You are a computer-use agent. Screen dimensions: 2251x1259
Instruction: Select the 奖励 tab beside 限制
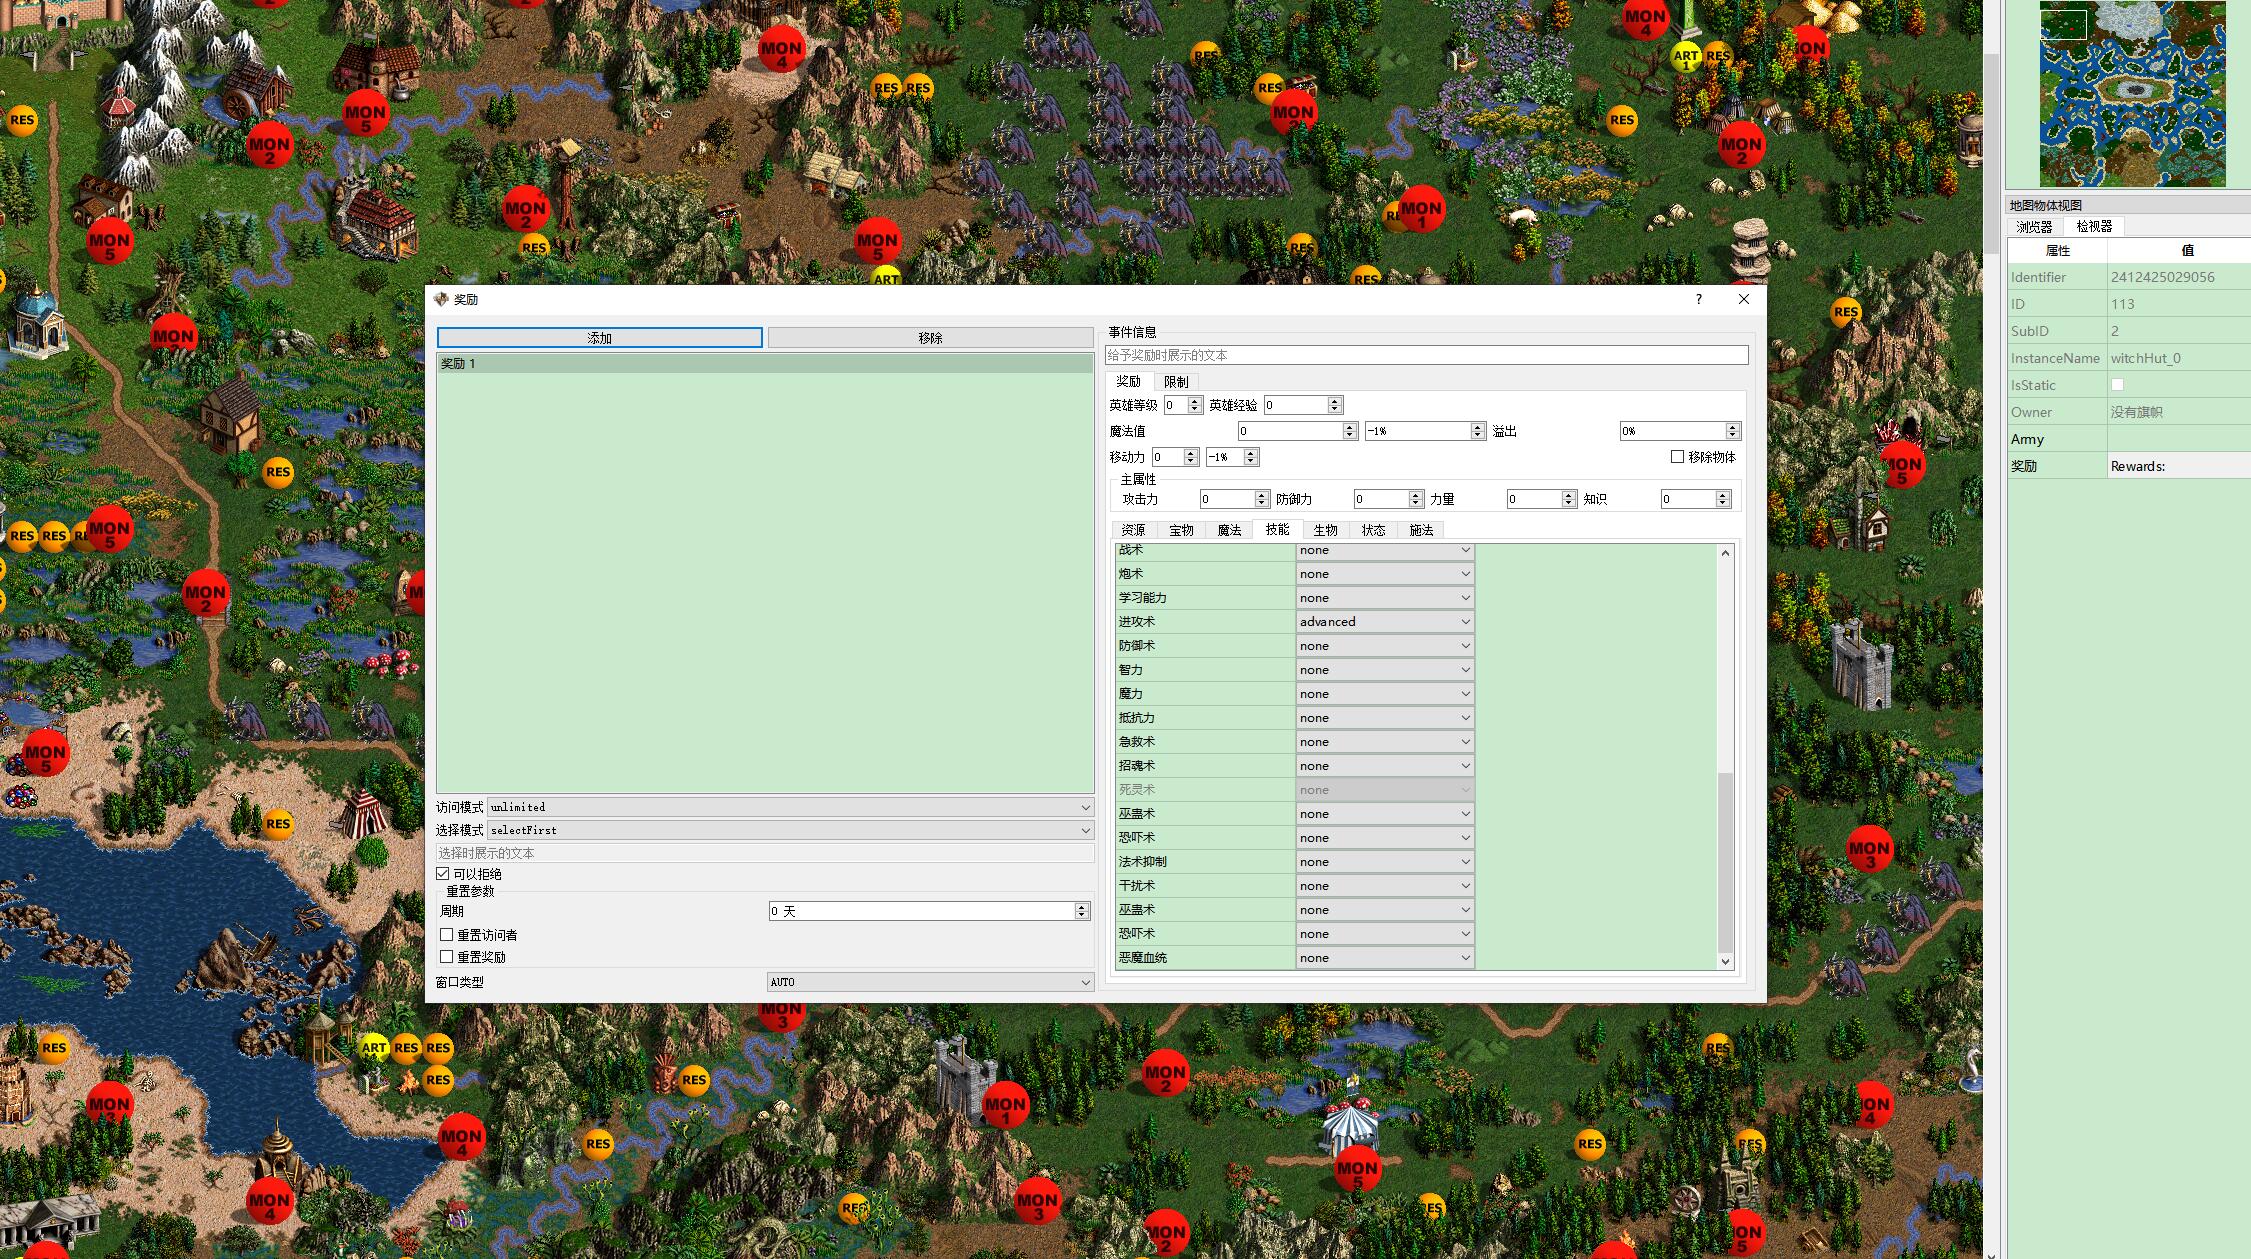click(x=1128, y=381)
